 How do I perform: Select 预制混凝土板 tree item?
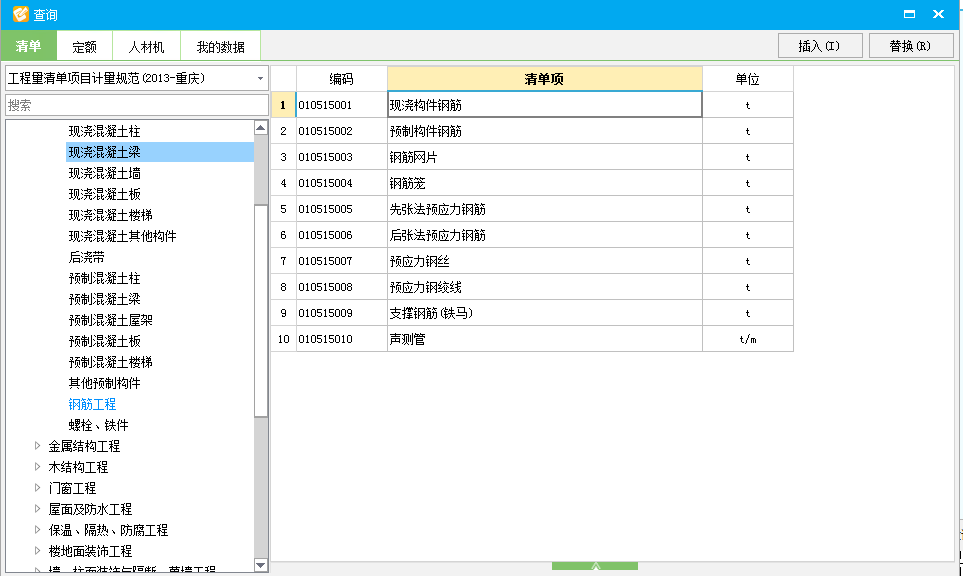pos(104,341)
